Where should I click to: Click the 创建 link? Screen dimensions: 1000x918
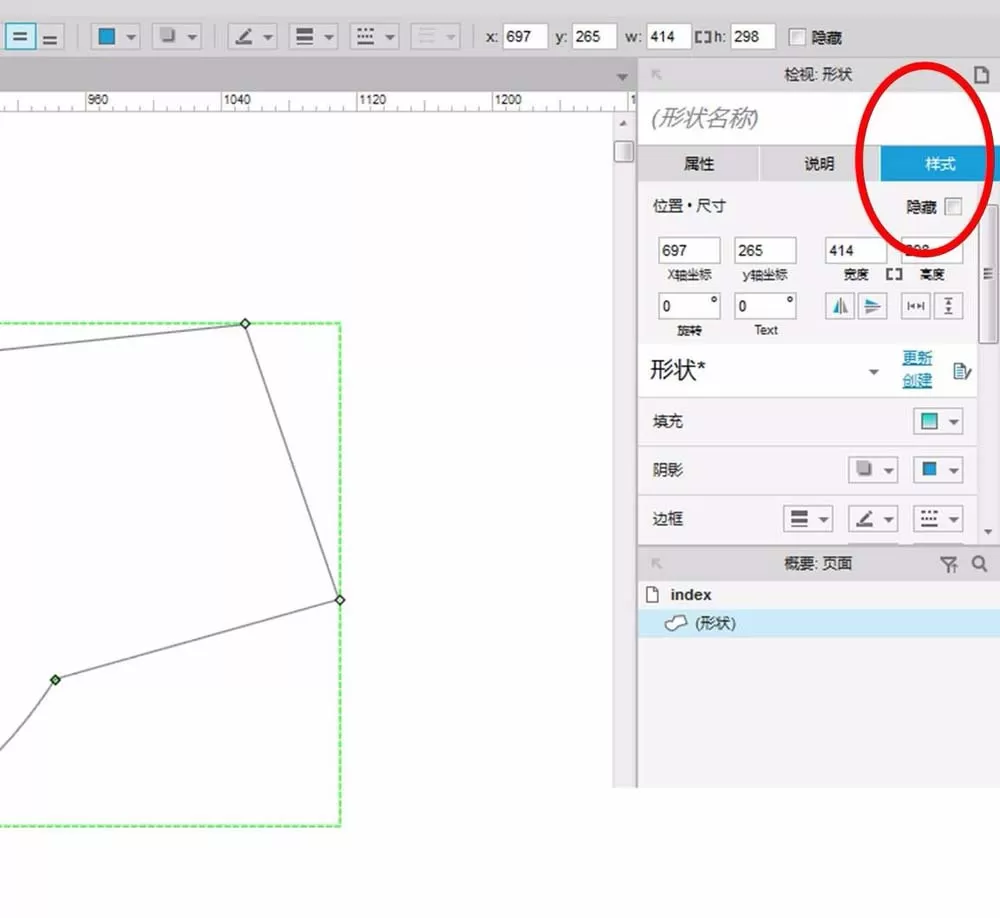click(917, 381)
